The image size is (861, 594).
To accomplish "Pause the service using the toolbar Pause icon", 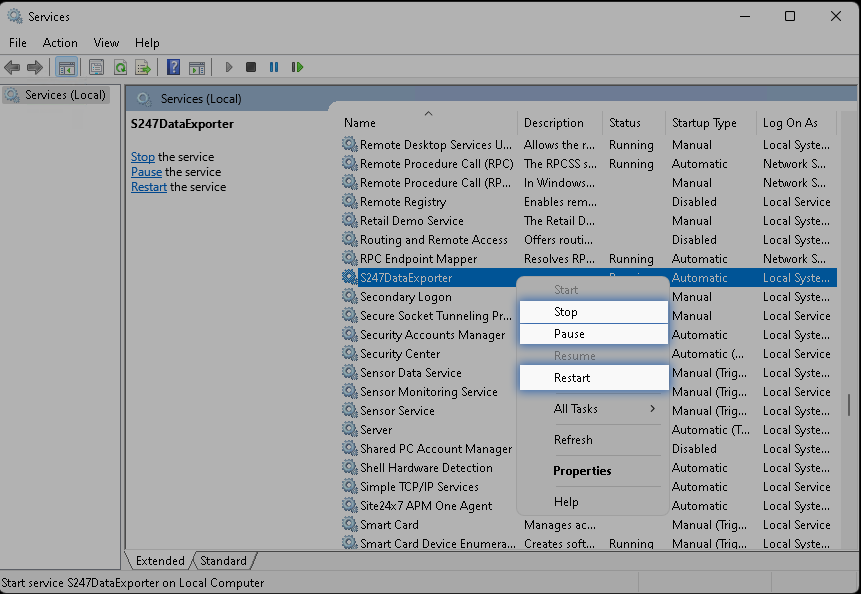I will (x=274, y=67).
